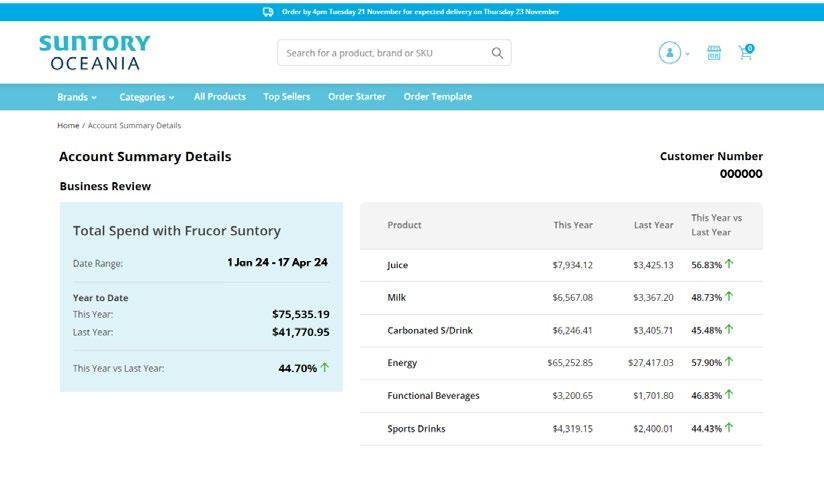Click the $65,252.85 Energy value
This screenshot has width=824, height=496.
coord(570,363)
